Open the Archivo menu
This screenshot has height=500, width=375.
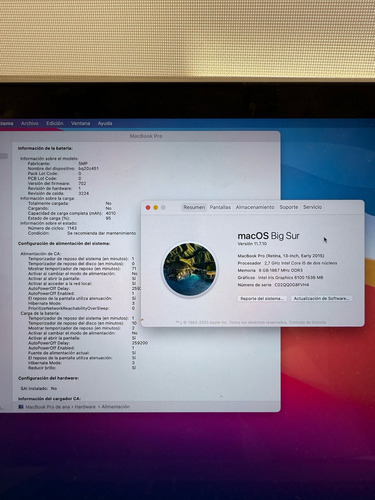30,123
